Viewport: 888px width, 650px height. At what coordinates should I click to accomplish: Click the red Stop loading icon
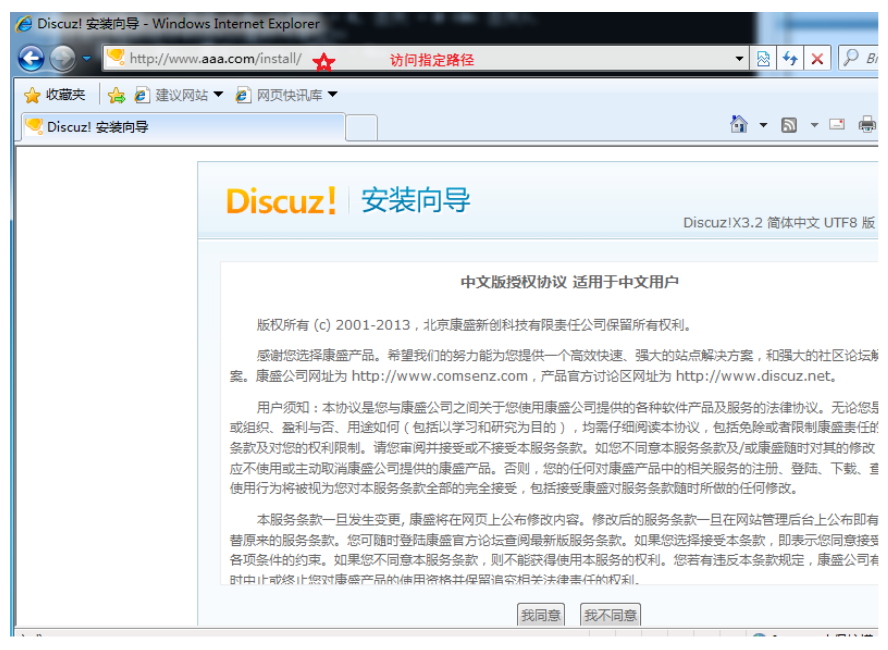pos(817,58)
